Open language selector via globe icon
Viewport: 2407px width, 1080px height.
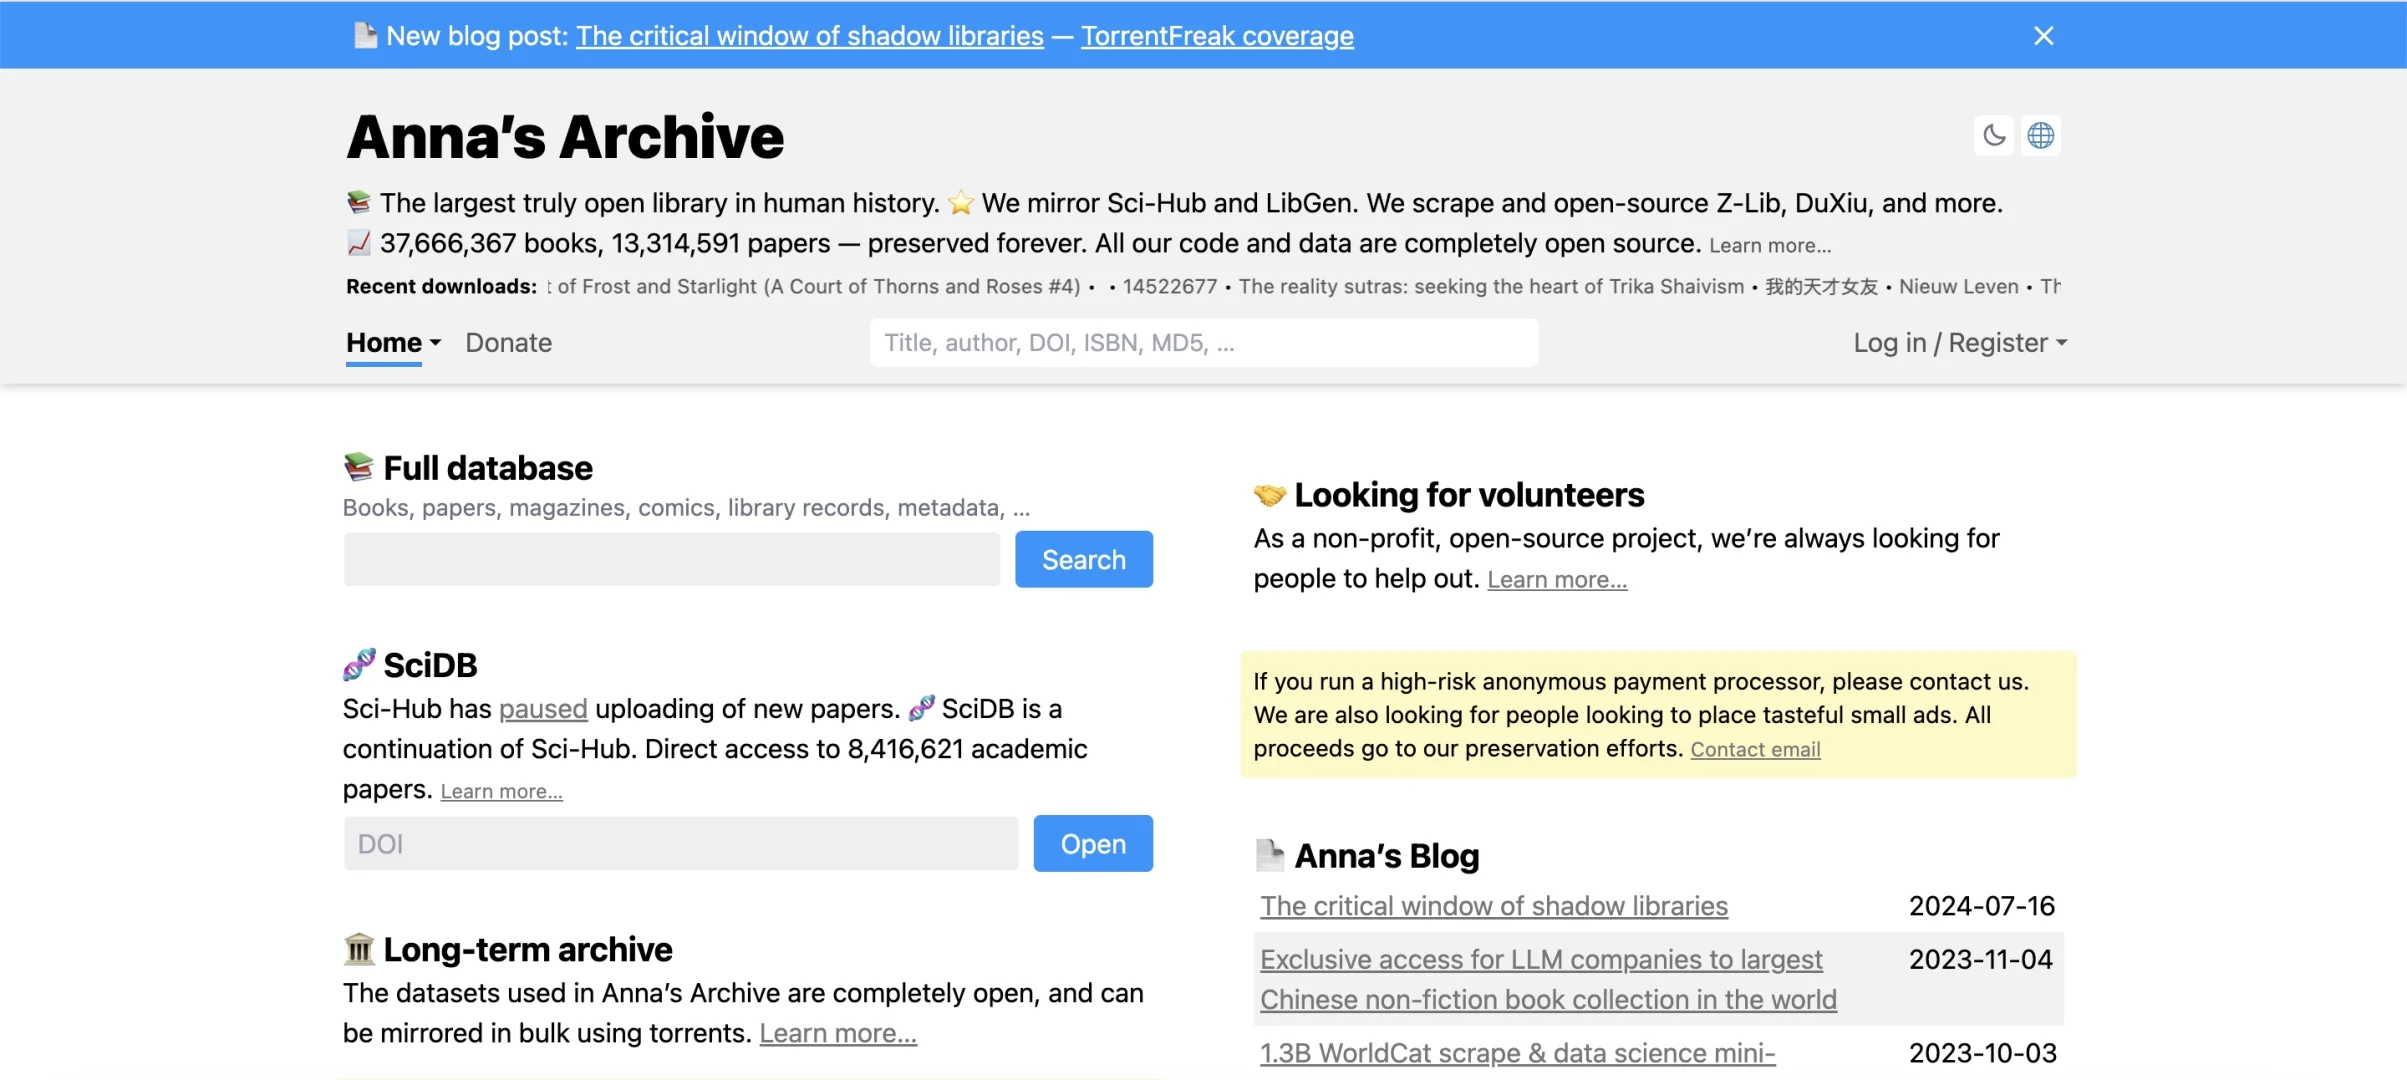coord(2041,135)
